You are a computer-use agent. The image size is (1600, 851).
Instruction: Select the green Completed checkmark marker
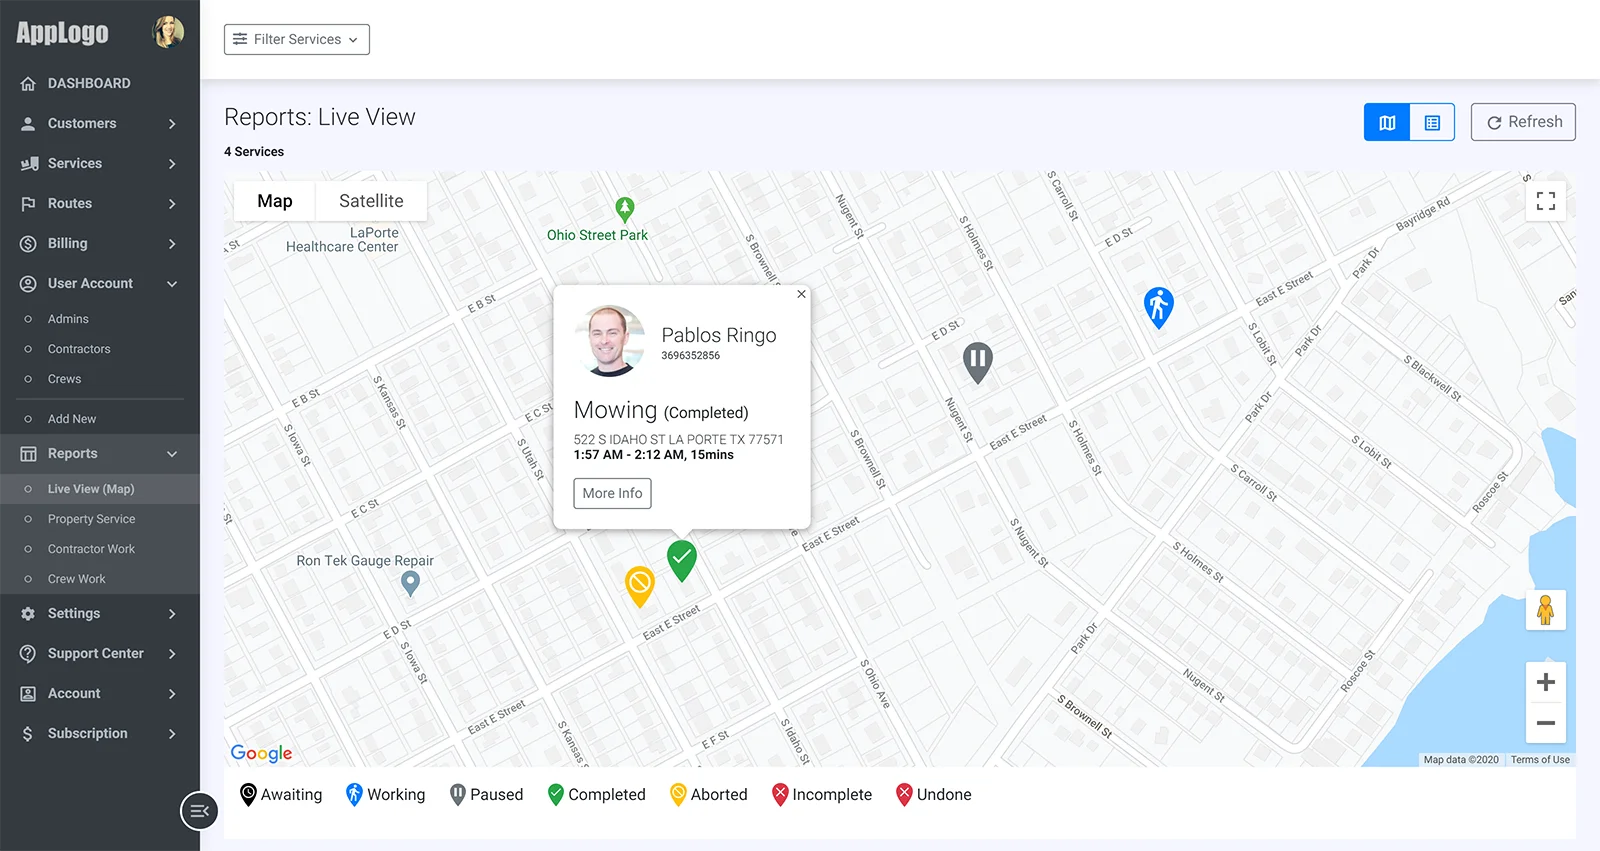click(x=682, y=560)
